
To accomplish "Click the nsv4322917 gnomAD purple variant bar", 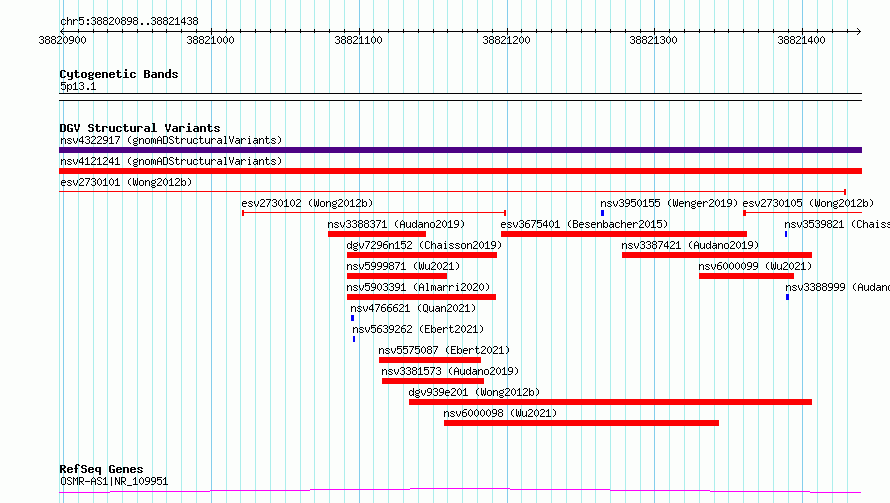I will click(x=460, y=150).
